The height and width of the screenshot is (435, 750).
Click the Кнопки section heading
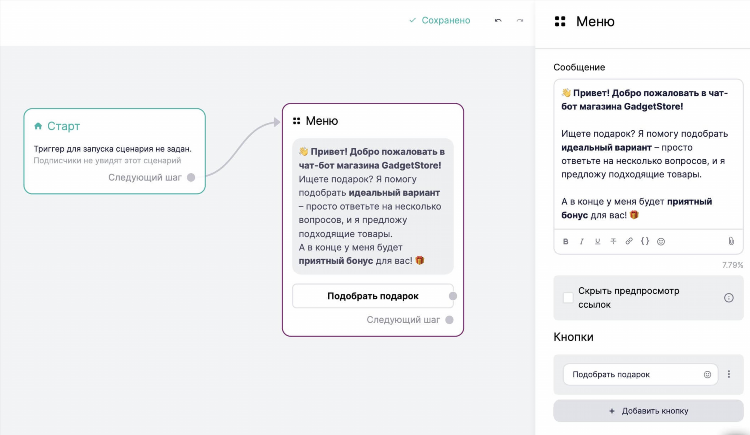(574, 337)
